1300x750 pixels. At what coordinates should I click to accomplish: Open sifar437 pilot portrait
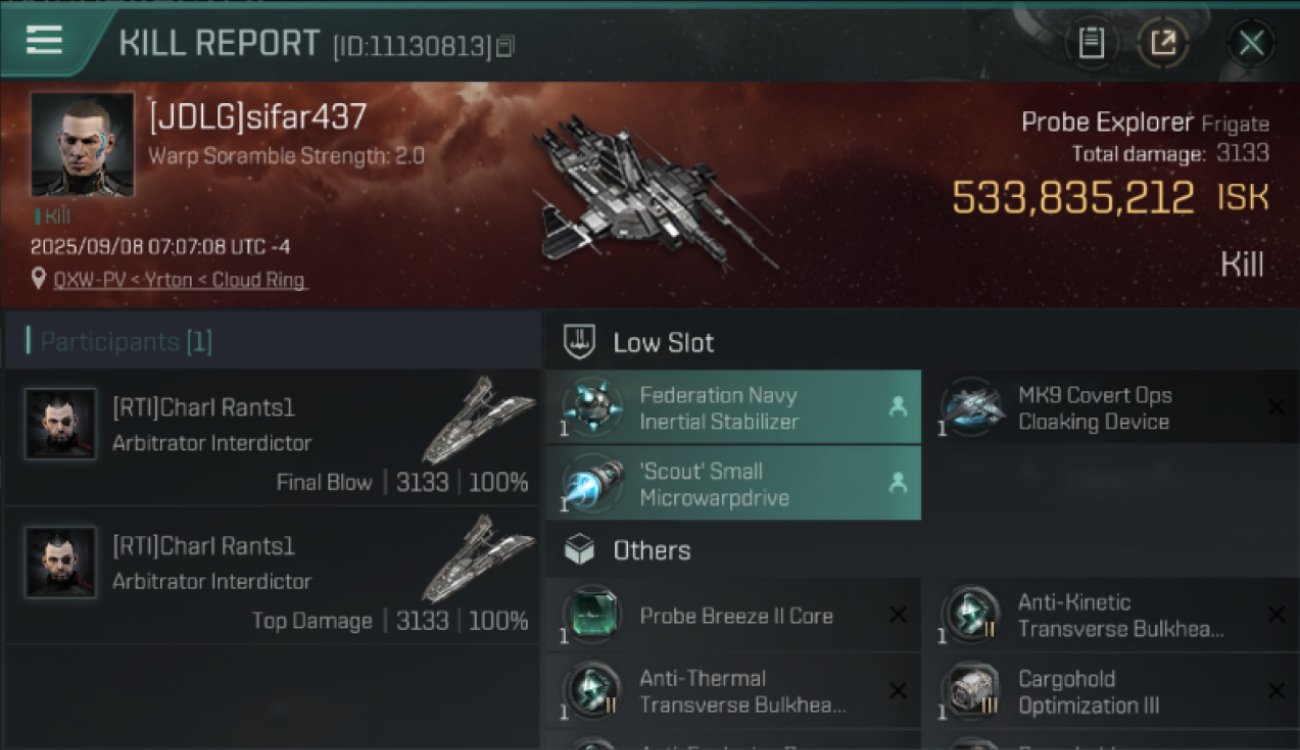click(82, 145)
